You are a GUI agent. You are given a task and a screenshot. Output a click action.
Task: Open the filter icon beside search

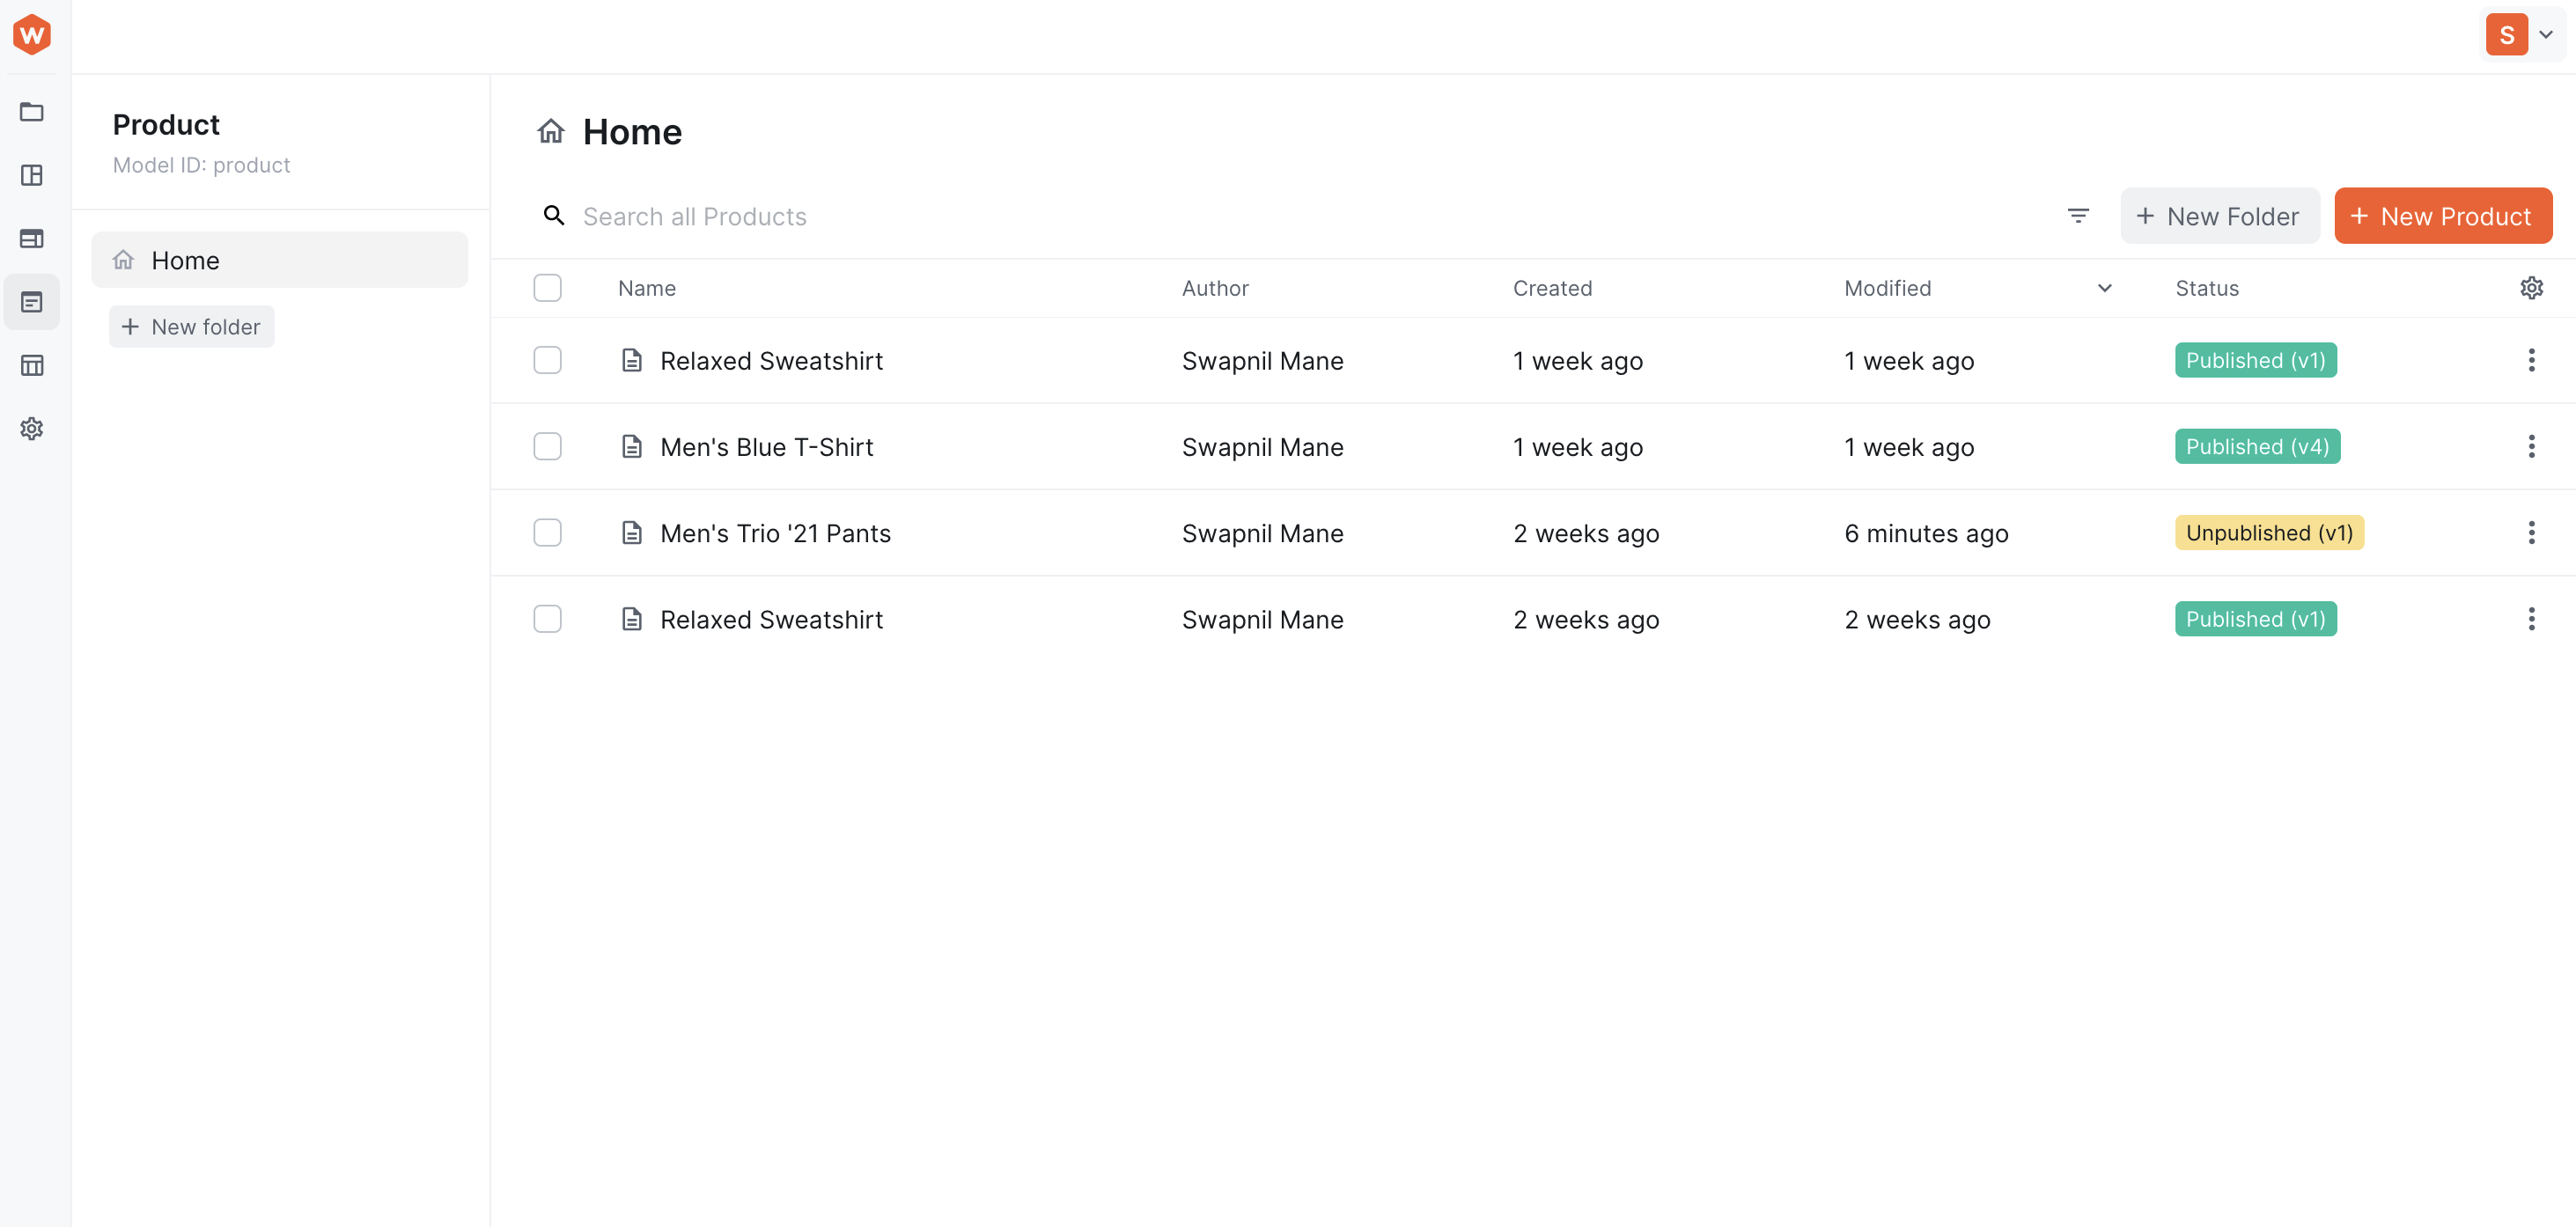pos(2078,216)
